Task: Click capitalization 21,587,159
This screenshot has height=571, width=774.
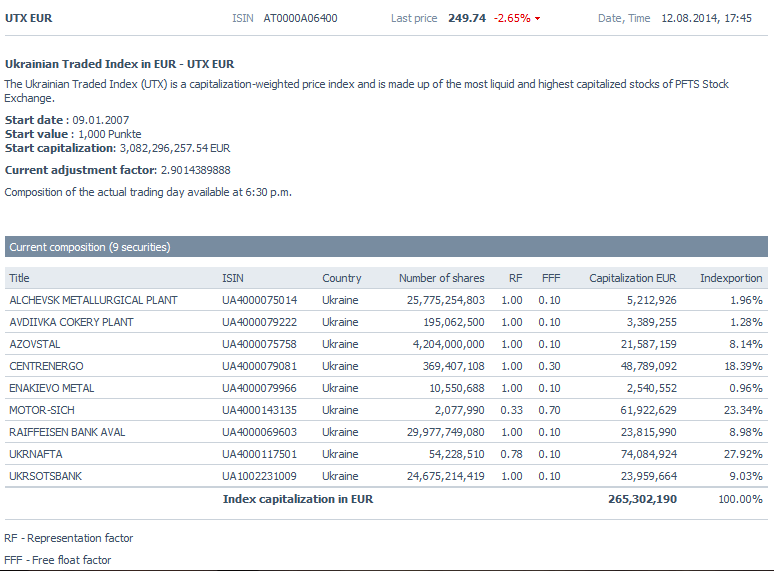Action: coord(649,344)
